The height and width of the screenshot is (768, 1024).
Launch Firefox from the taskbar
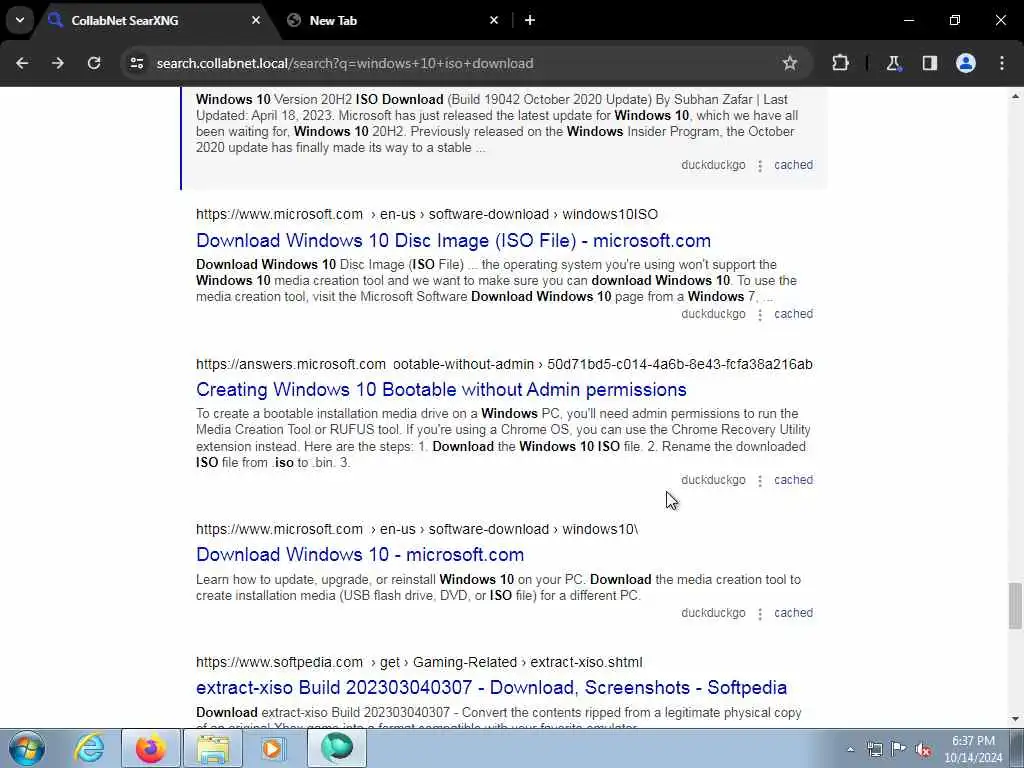(x=151, y=748)
